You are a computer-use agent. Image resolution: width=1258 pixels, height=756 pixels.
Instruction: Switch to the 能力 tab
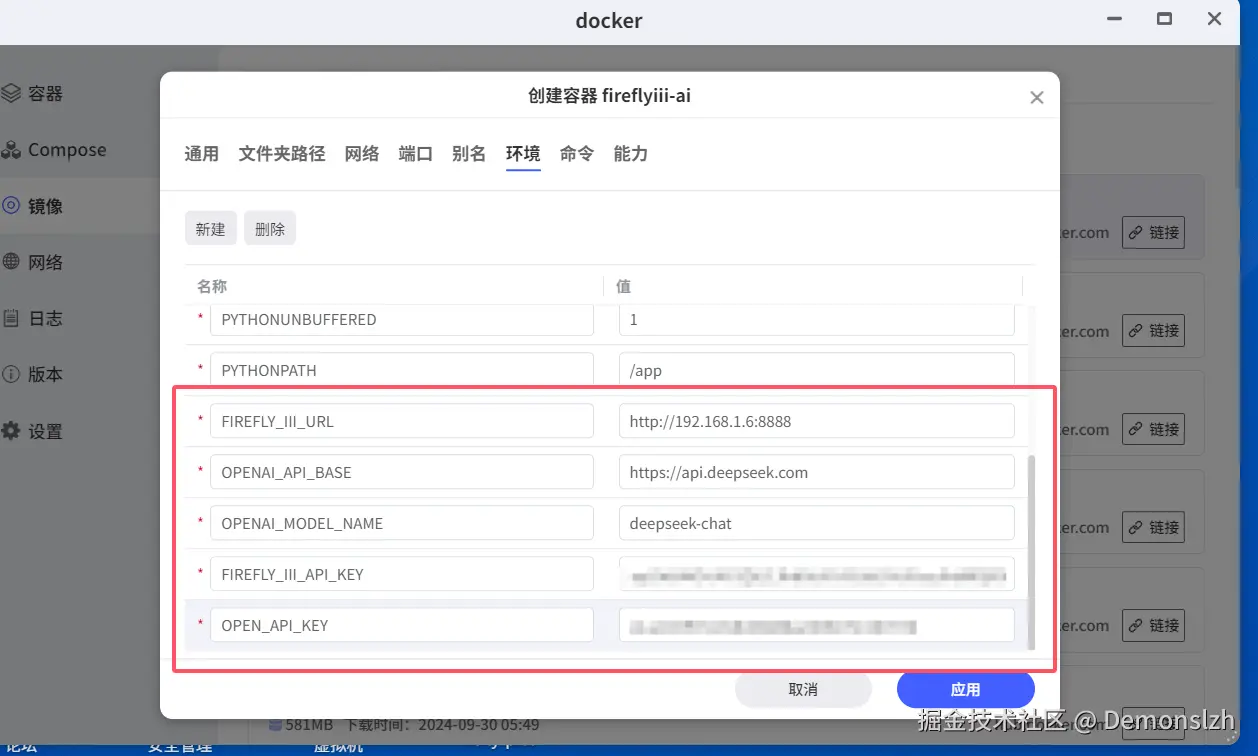point(630,154)
